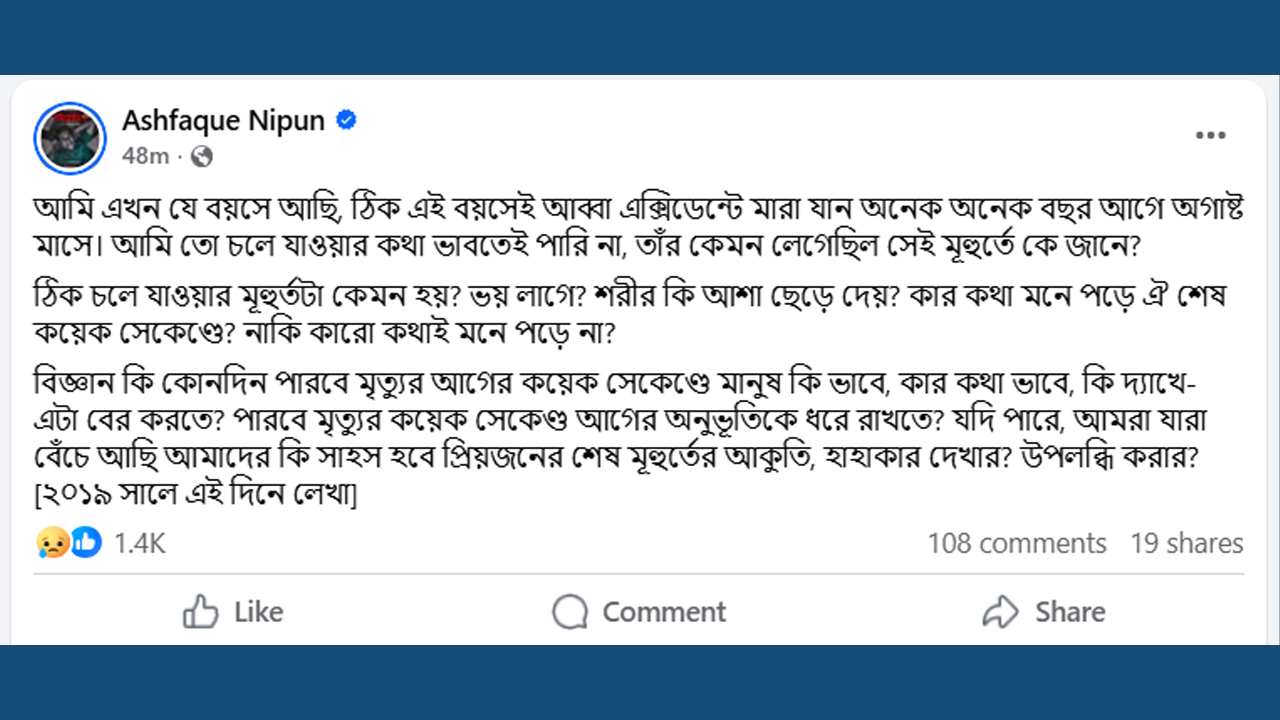Click the Share arrow icon
Screen dimensions: 1280x720
(x=1000, y=612)
